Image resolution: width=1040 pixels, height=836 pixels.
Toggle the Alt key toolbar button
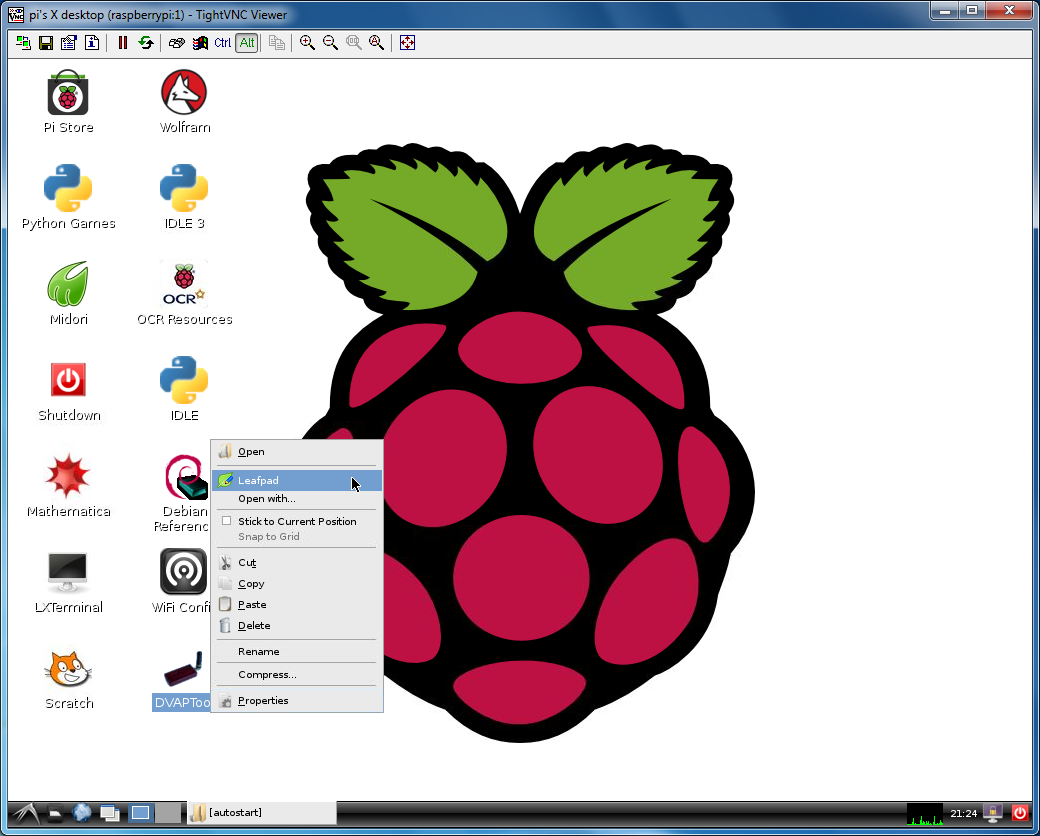pyautogui.click(x=247, y=43)
